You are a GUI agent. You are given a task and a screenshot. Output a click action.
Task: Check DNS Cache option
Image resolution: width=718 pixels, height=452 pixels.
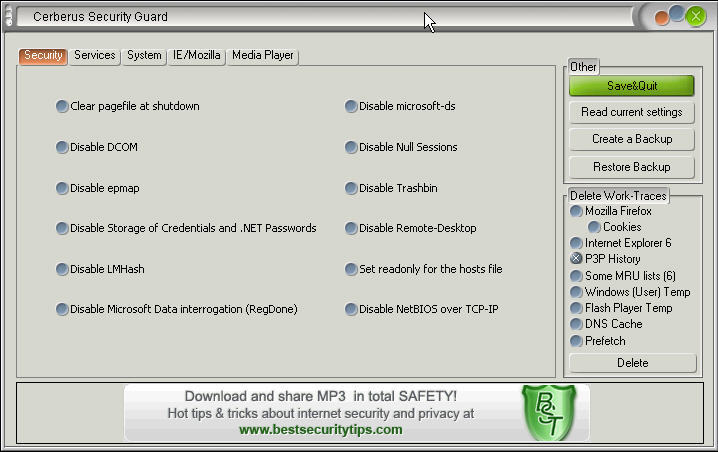pyautogui.click(x=576, y=324)
